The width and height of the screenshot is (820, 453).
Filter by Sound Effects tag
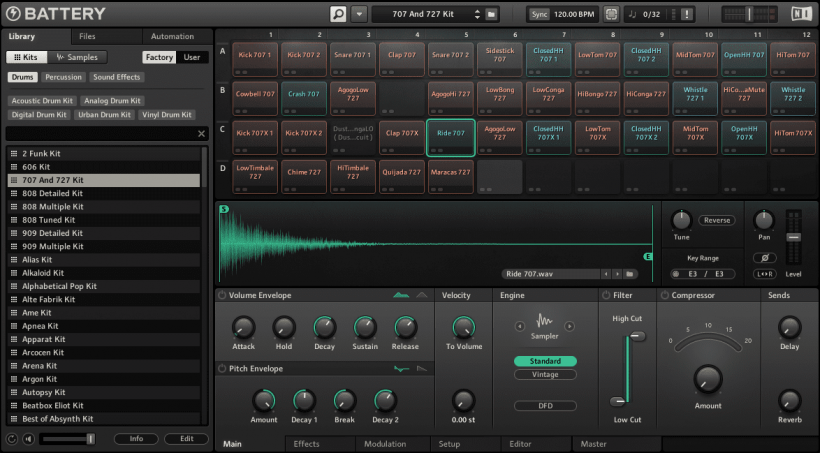point(117,77)
